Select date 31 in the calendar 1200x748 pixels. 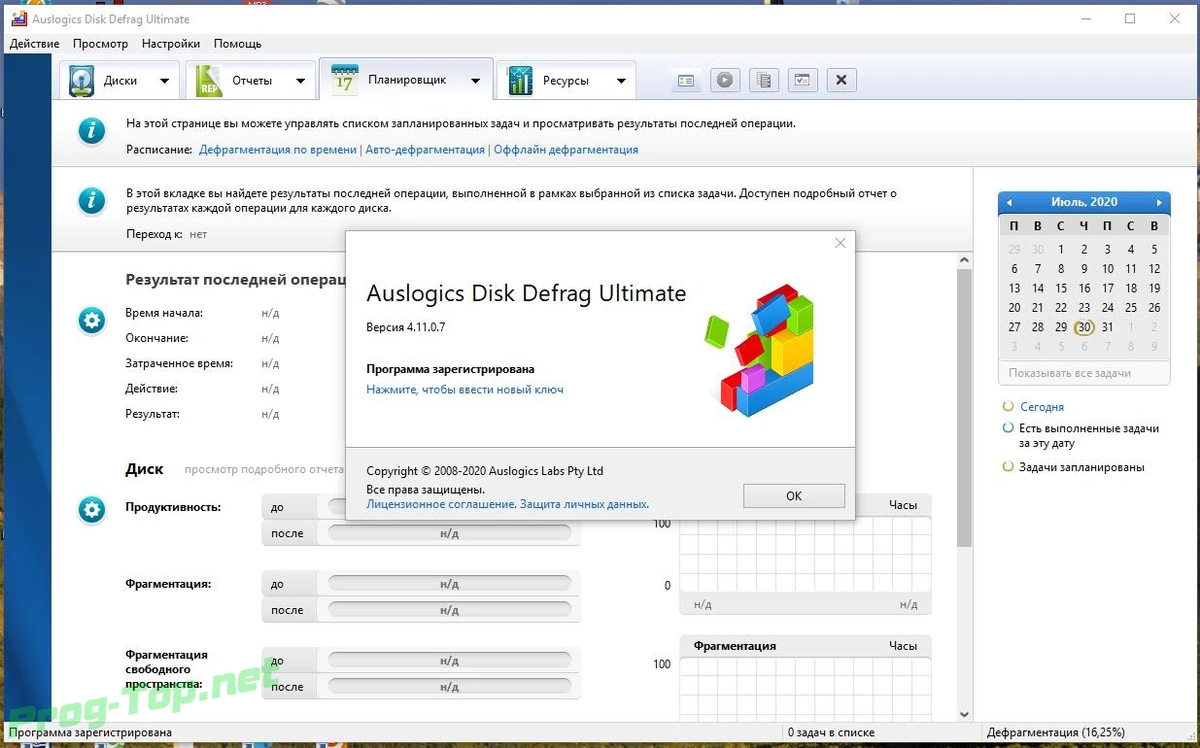1108,327
